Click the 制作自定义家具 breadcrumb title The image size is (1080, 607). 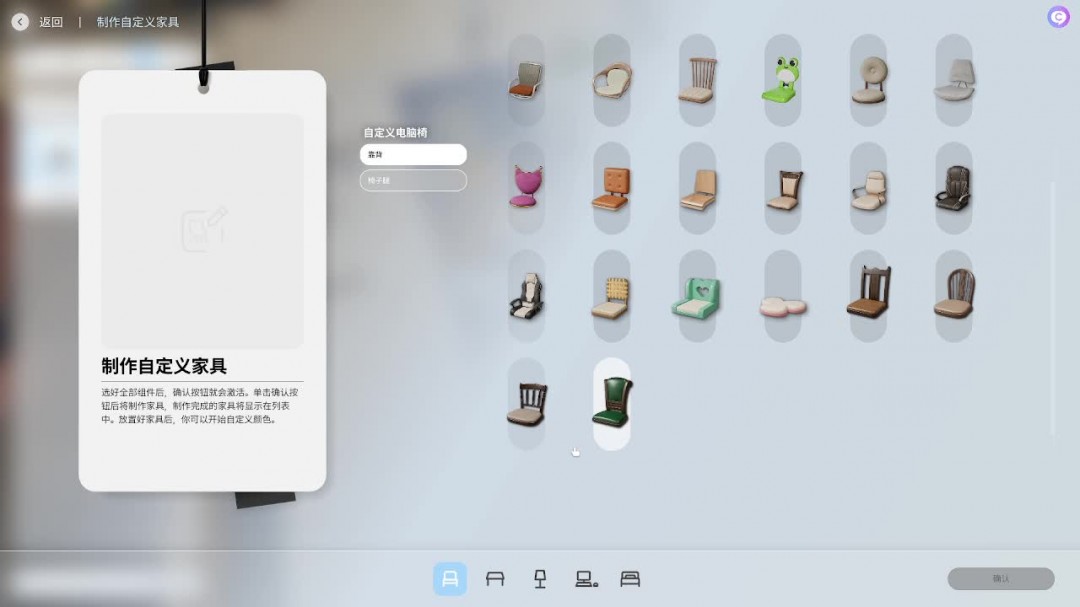point(138,22)
